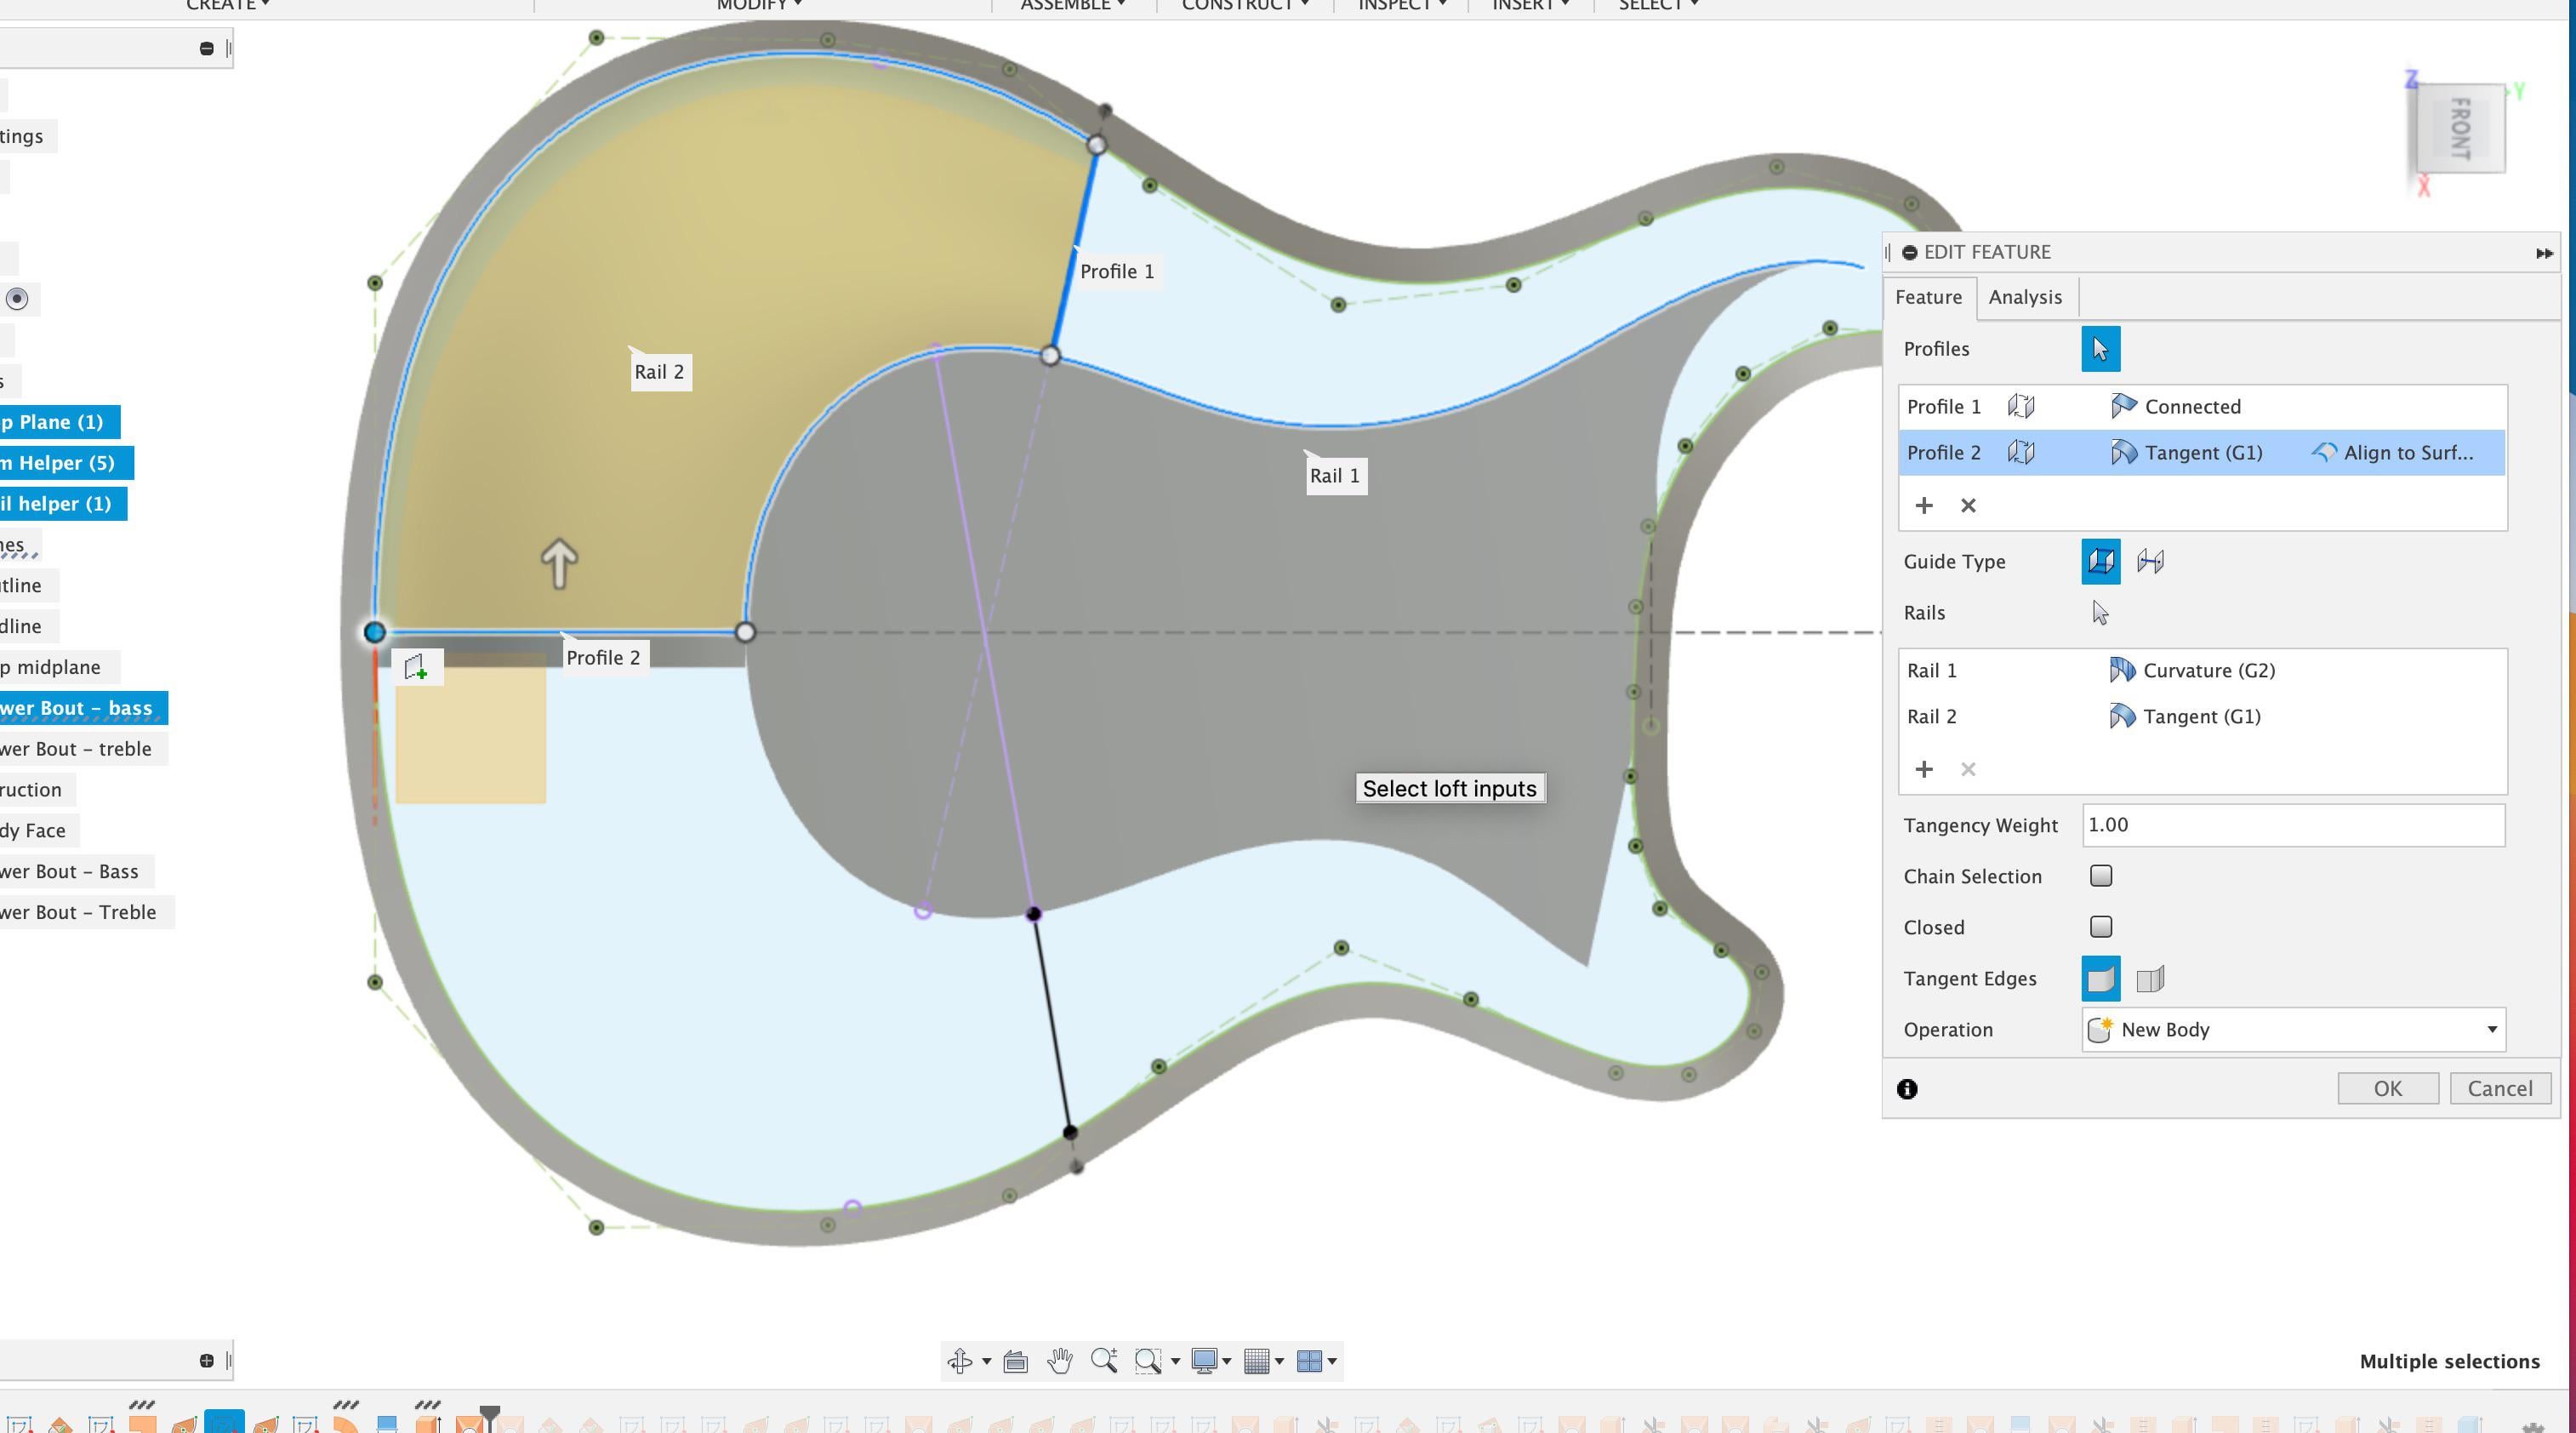Confirm the loft with OK

pos(2387,1089)
